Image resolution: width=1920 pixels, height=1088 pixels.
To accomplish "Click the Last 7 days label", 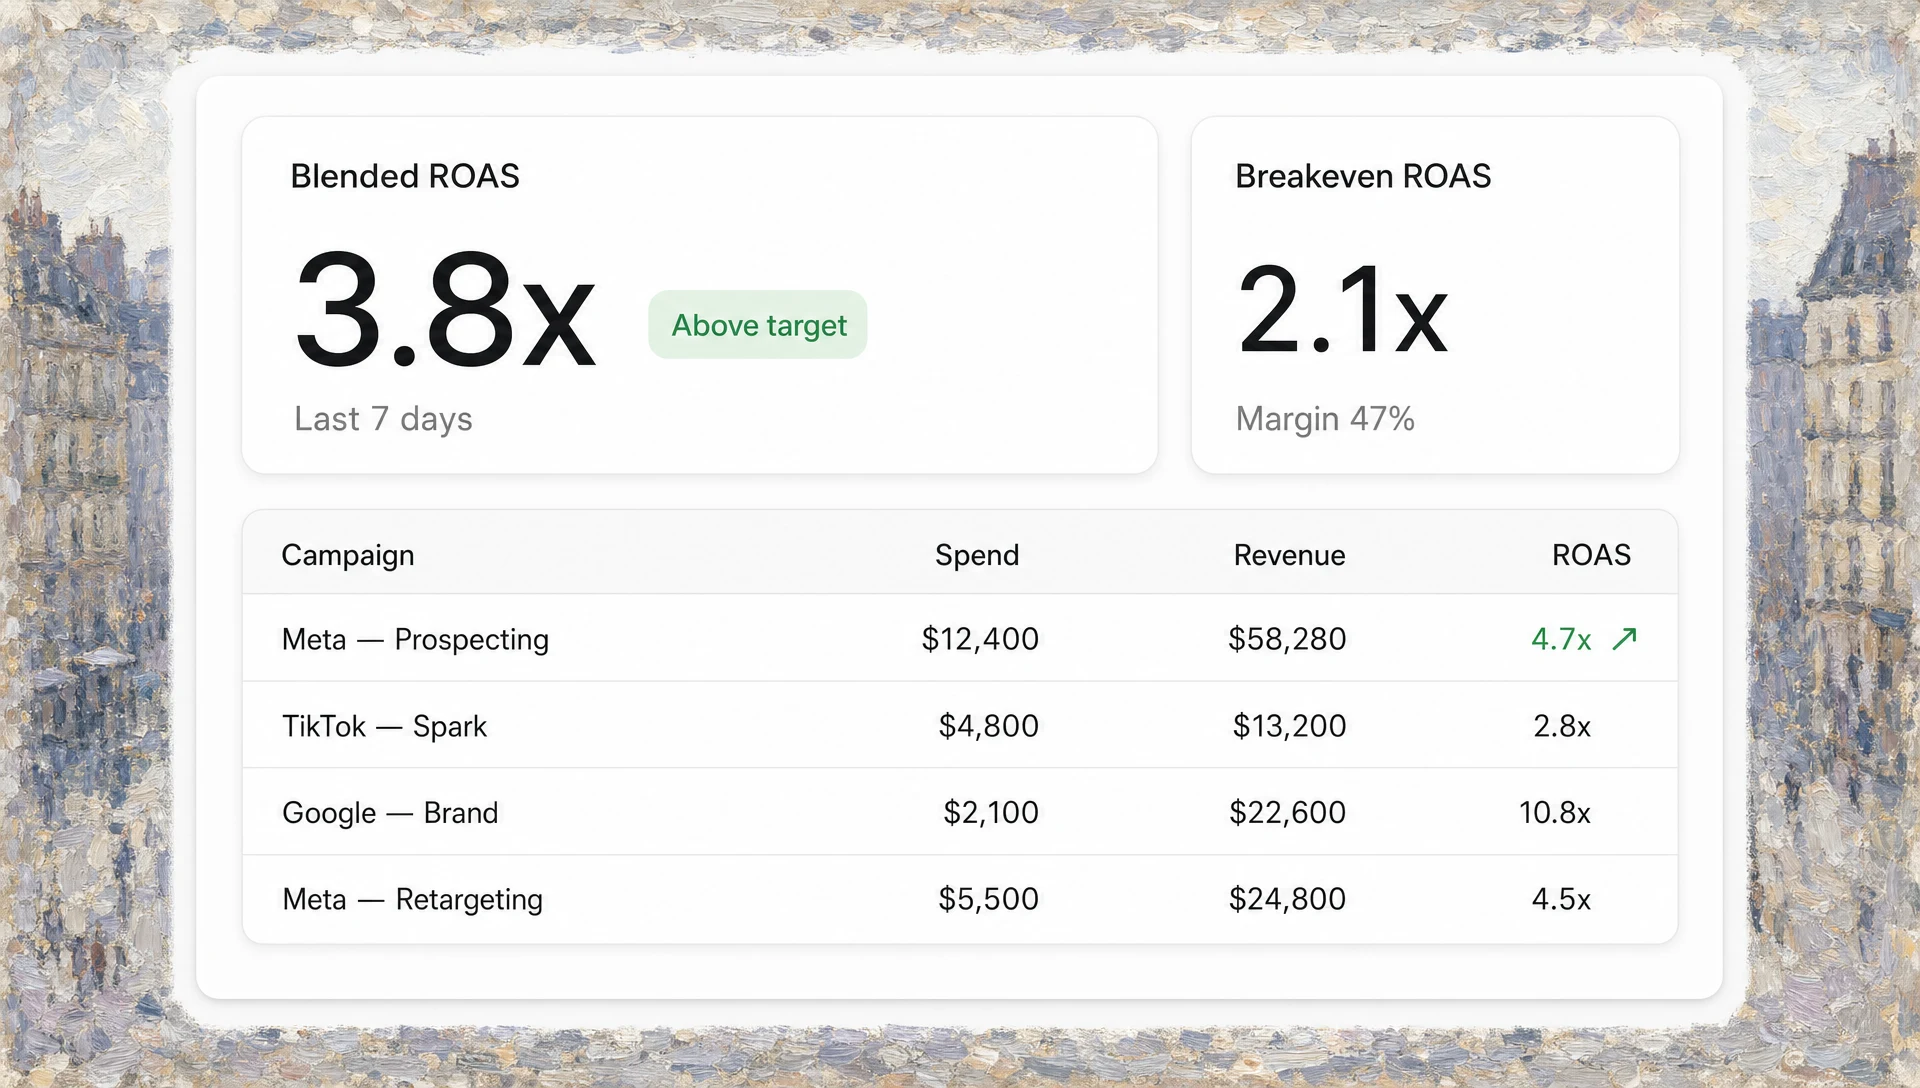I will pyautogui.click(x=383, y=418).
